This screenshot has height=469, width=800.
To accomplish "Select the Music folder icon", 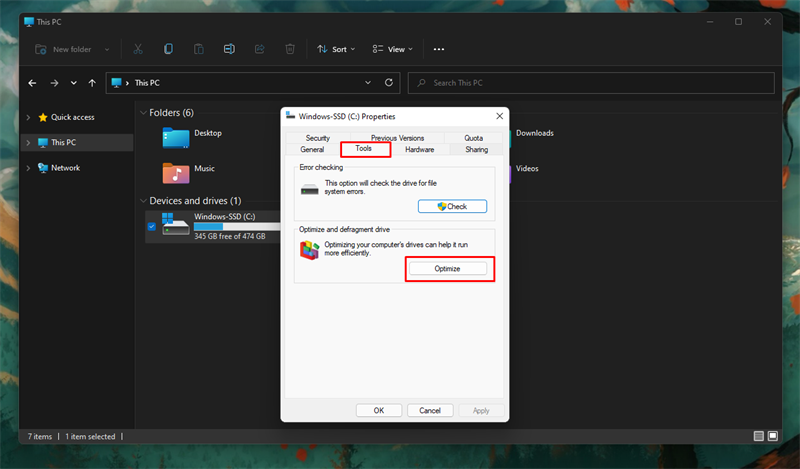I will 176,173.
